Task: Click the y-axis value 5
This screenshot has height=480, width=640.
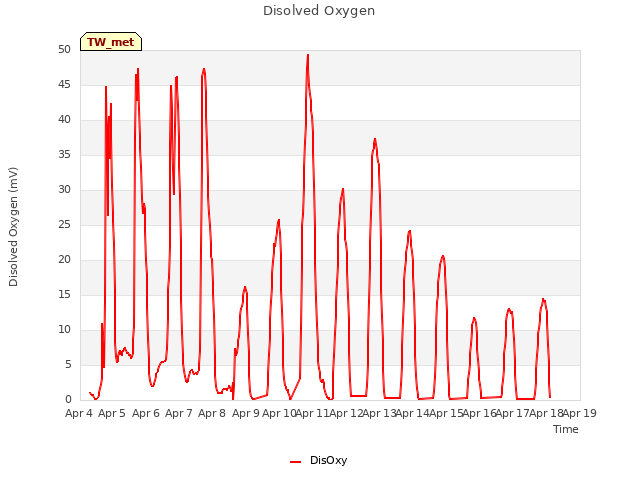Action: [x=68, y=364]
